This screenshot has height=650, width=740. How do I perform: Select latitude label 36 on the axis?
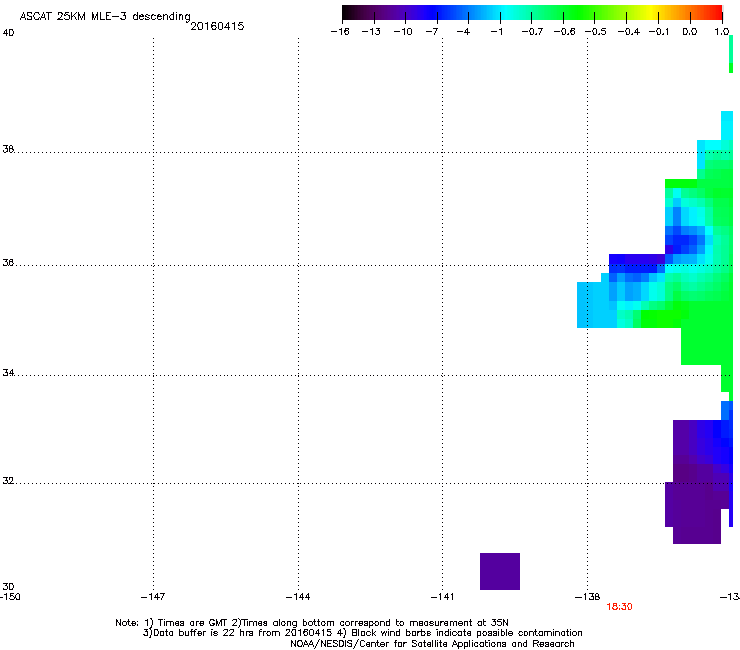click(8, 262)
